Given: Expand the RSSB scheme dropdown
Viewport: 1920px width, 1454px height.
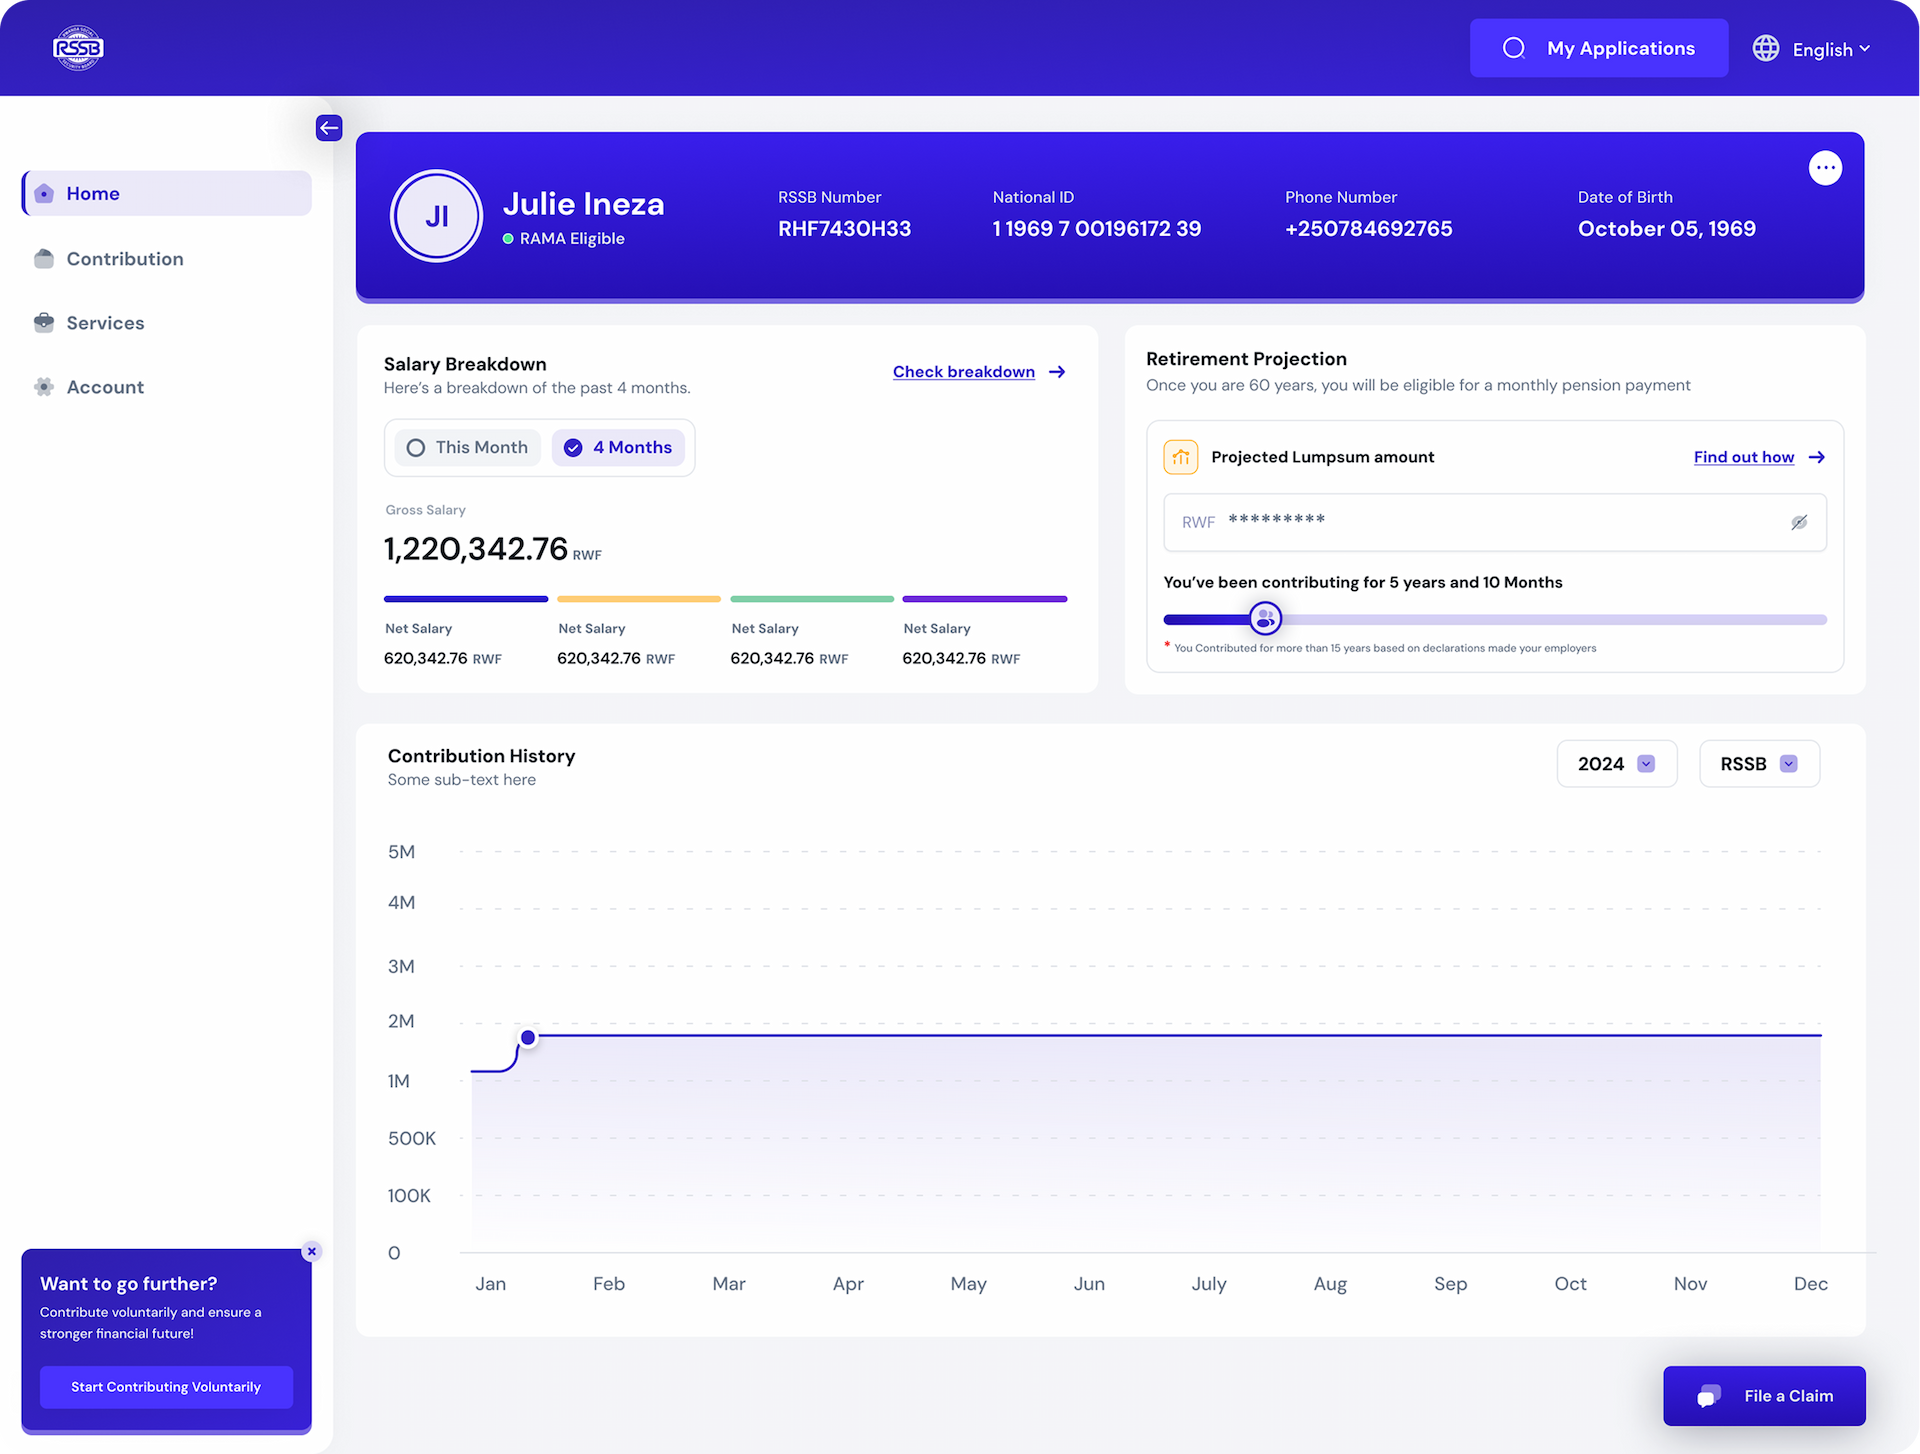Looking at the screenshot, I should (1759, 764).
